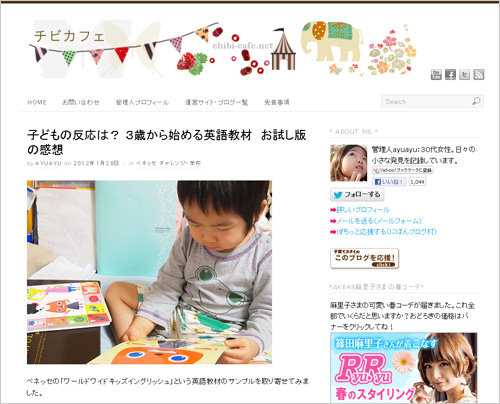
Task: Click the Twitter フォローする button
Action: pos(357,195)
